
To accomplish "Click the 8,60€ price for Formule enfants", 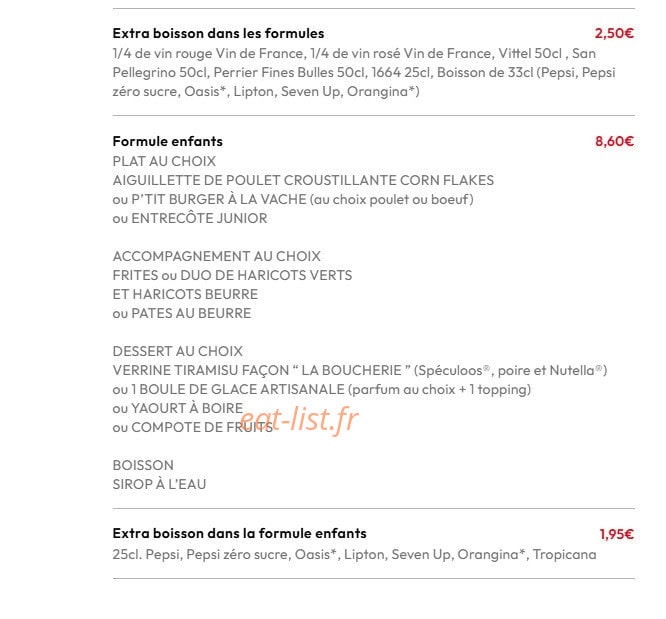I will (x=614, y=141).
